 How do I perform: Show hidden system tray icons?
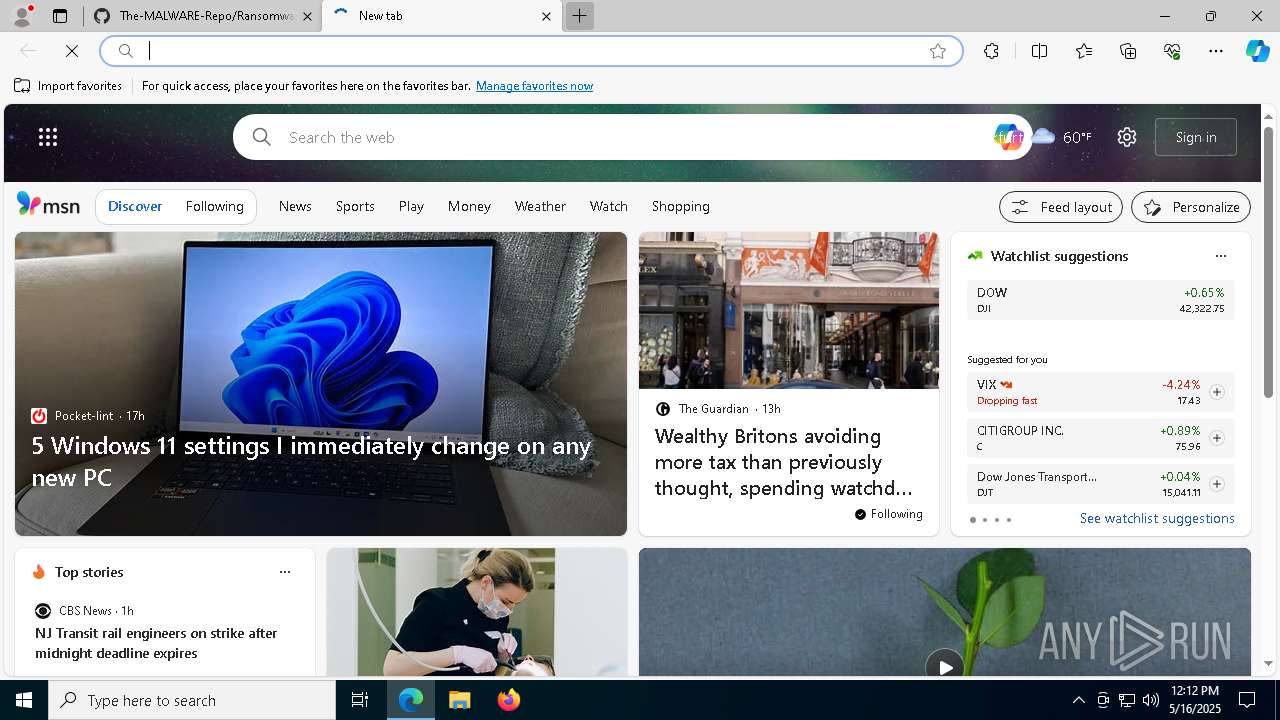click(1078, 700)
